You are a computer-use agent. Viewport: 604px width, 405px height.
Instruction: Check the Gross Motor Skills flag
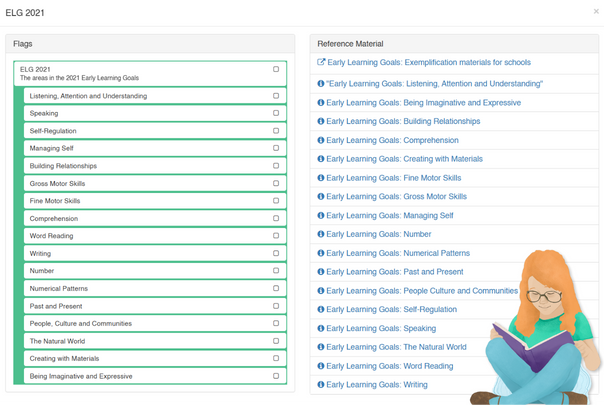pyautogui.click(x=276, y=184)
